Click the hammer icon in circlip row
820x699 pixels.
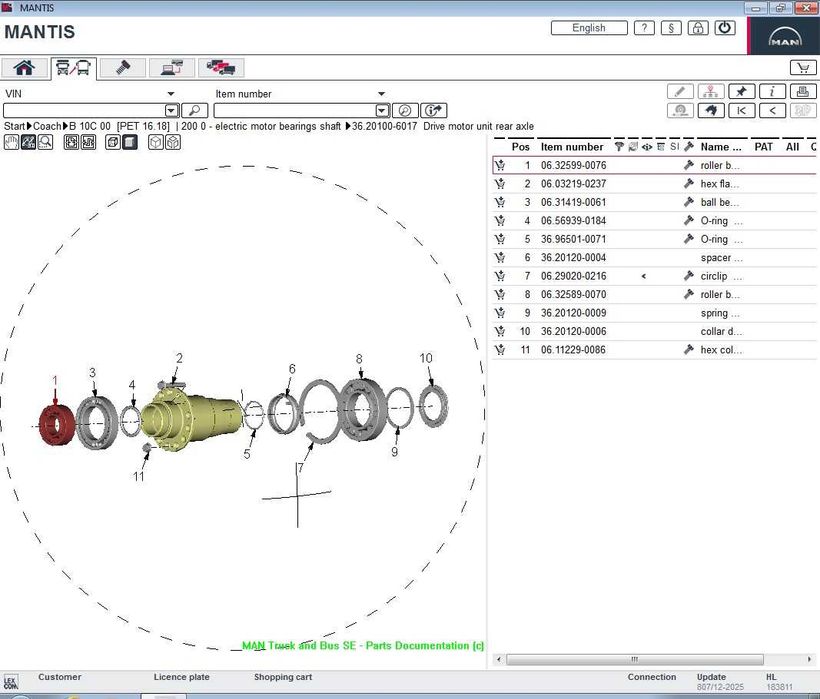pyautogui.click(x=689, y=276)
